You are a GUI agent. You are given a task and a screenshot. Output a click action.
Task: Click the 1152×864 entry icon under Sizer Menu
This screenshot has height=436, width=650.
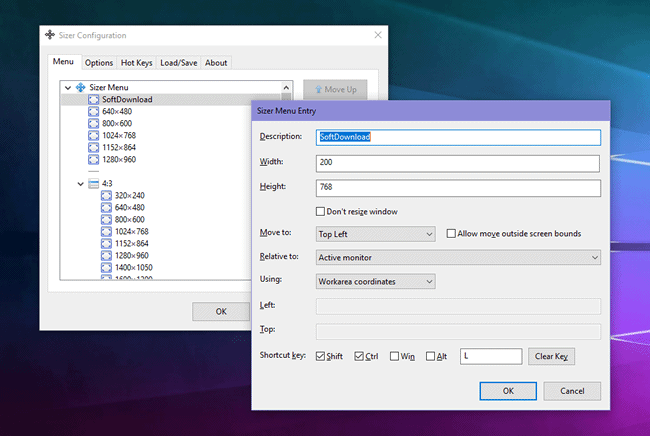93,147
